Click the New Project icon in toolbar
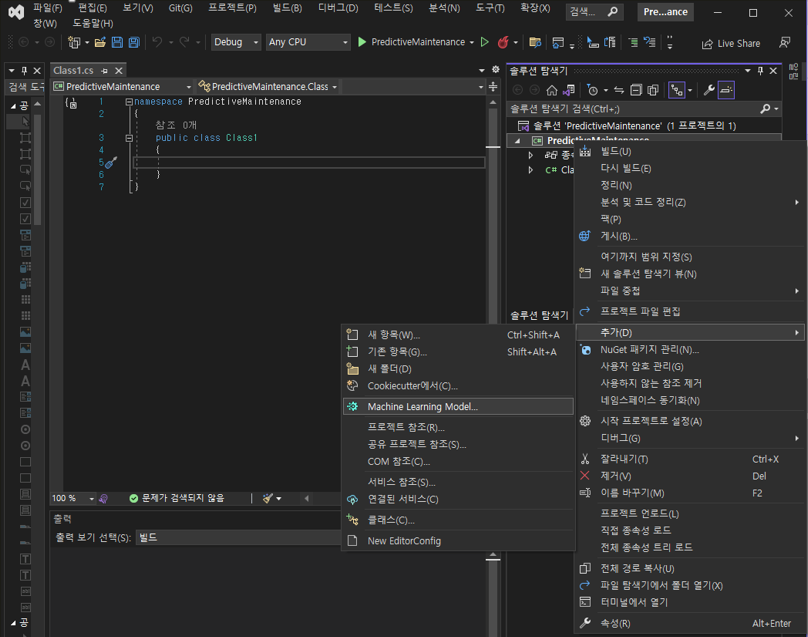The image size is (808, 637). tap(74, 42)
